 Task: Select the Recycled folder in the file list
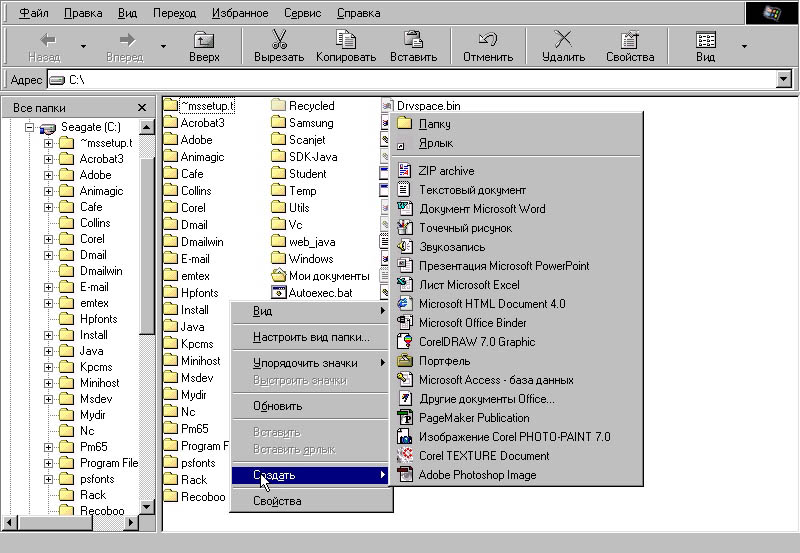(303, 106)
